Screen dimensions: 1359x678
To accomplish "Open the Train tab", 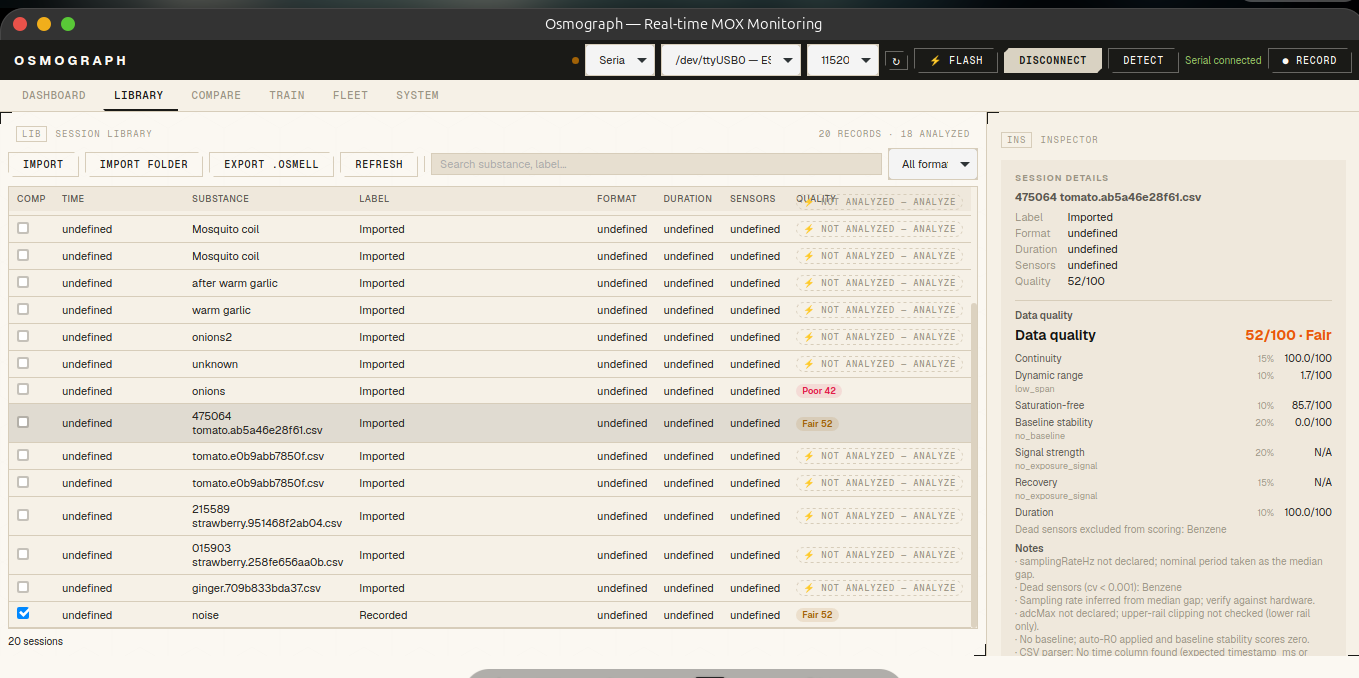I will (287, 95).
